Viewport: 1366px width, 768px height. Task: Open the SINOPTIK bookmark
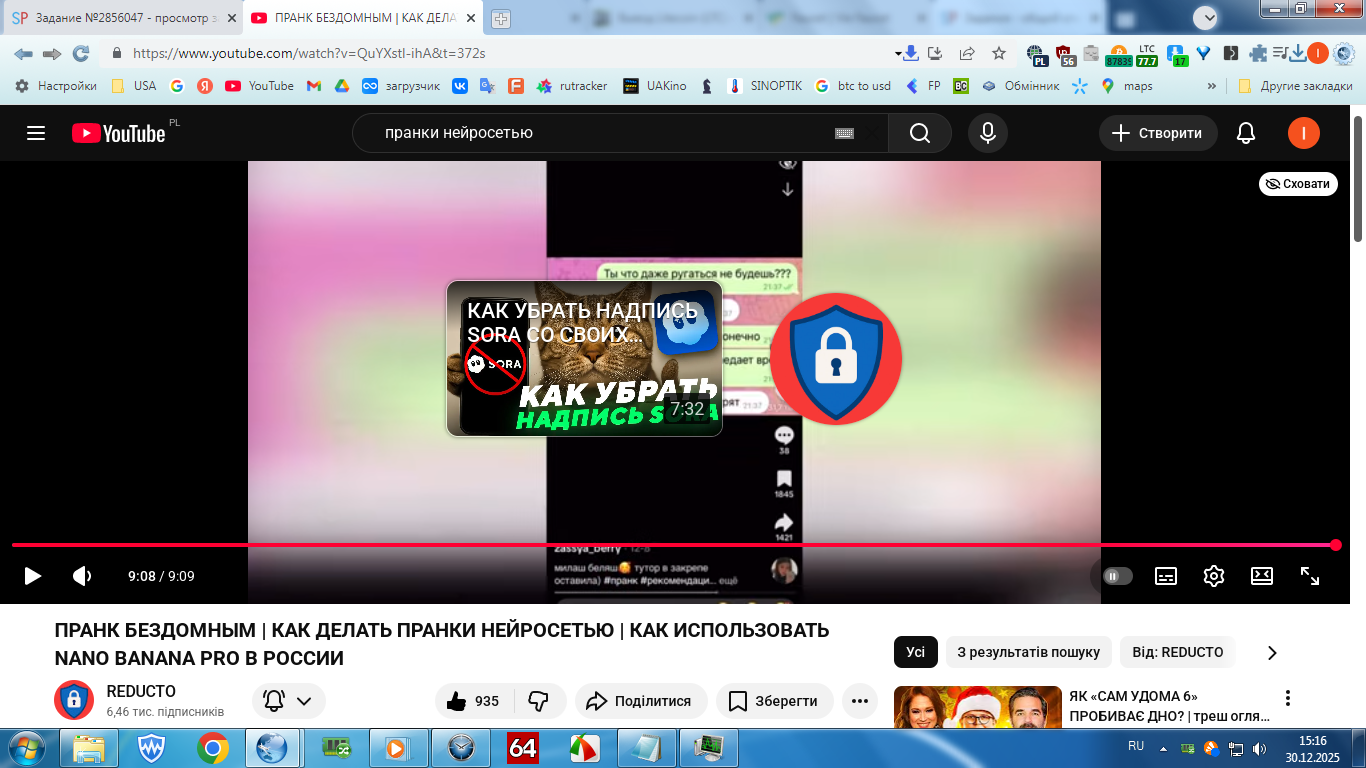765,86
